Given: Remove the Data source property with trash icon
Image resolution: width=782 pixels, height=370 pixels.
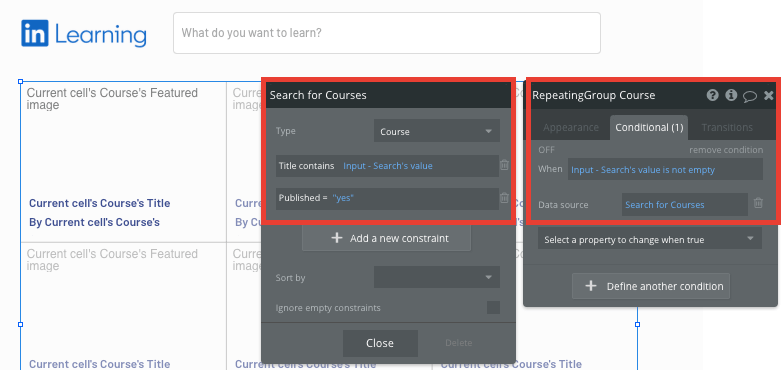Looking at the screenshot, I should coord(758,203).
